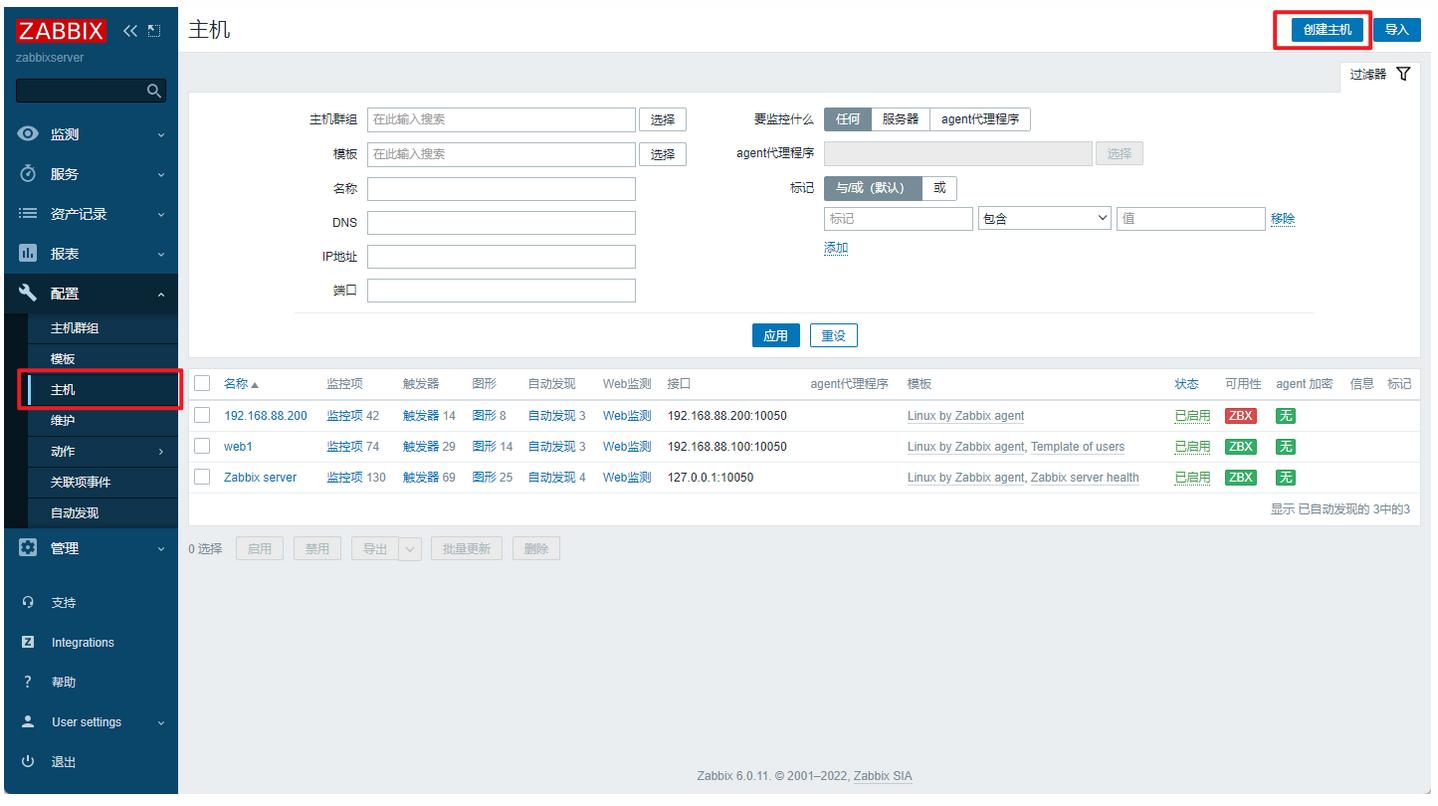
Task: Open host web1 link
Action: point(238,447)
